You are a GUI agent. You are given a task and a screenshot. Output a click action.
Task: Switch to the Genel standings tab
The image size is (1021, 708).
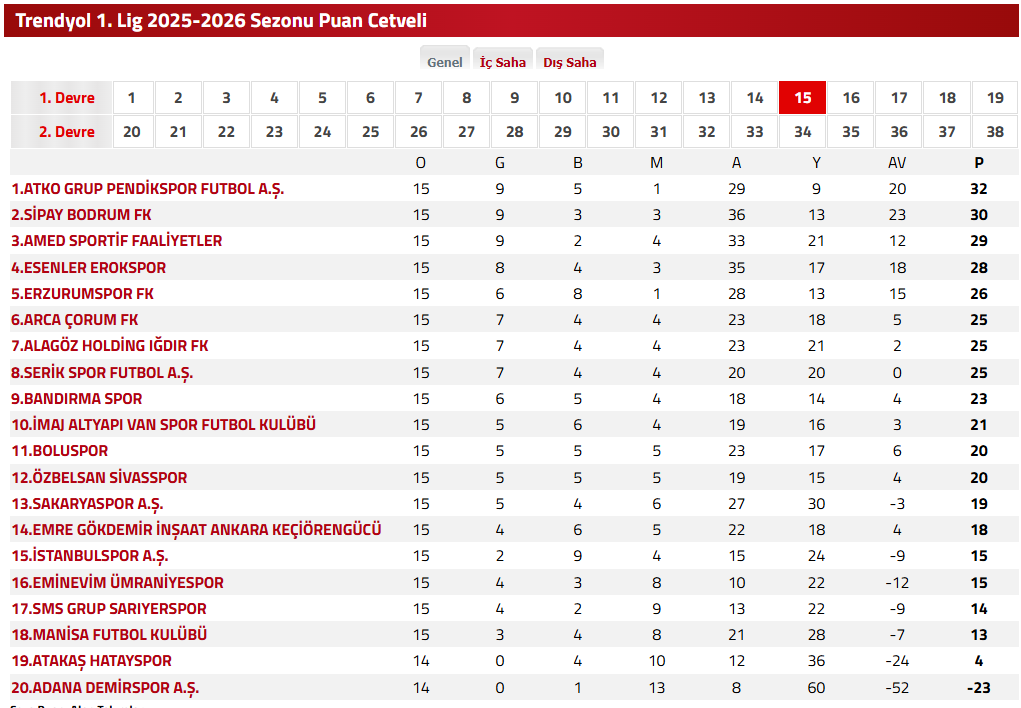(445, 62)
